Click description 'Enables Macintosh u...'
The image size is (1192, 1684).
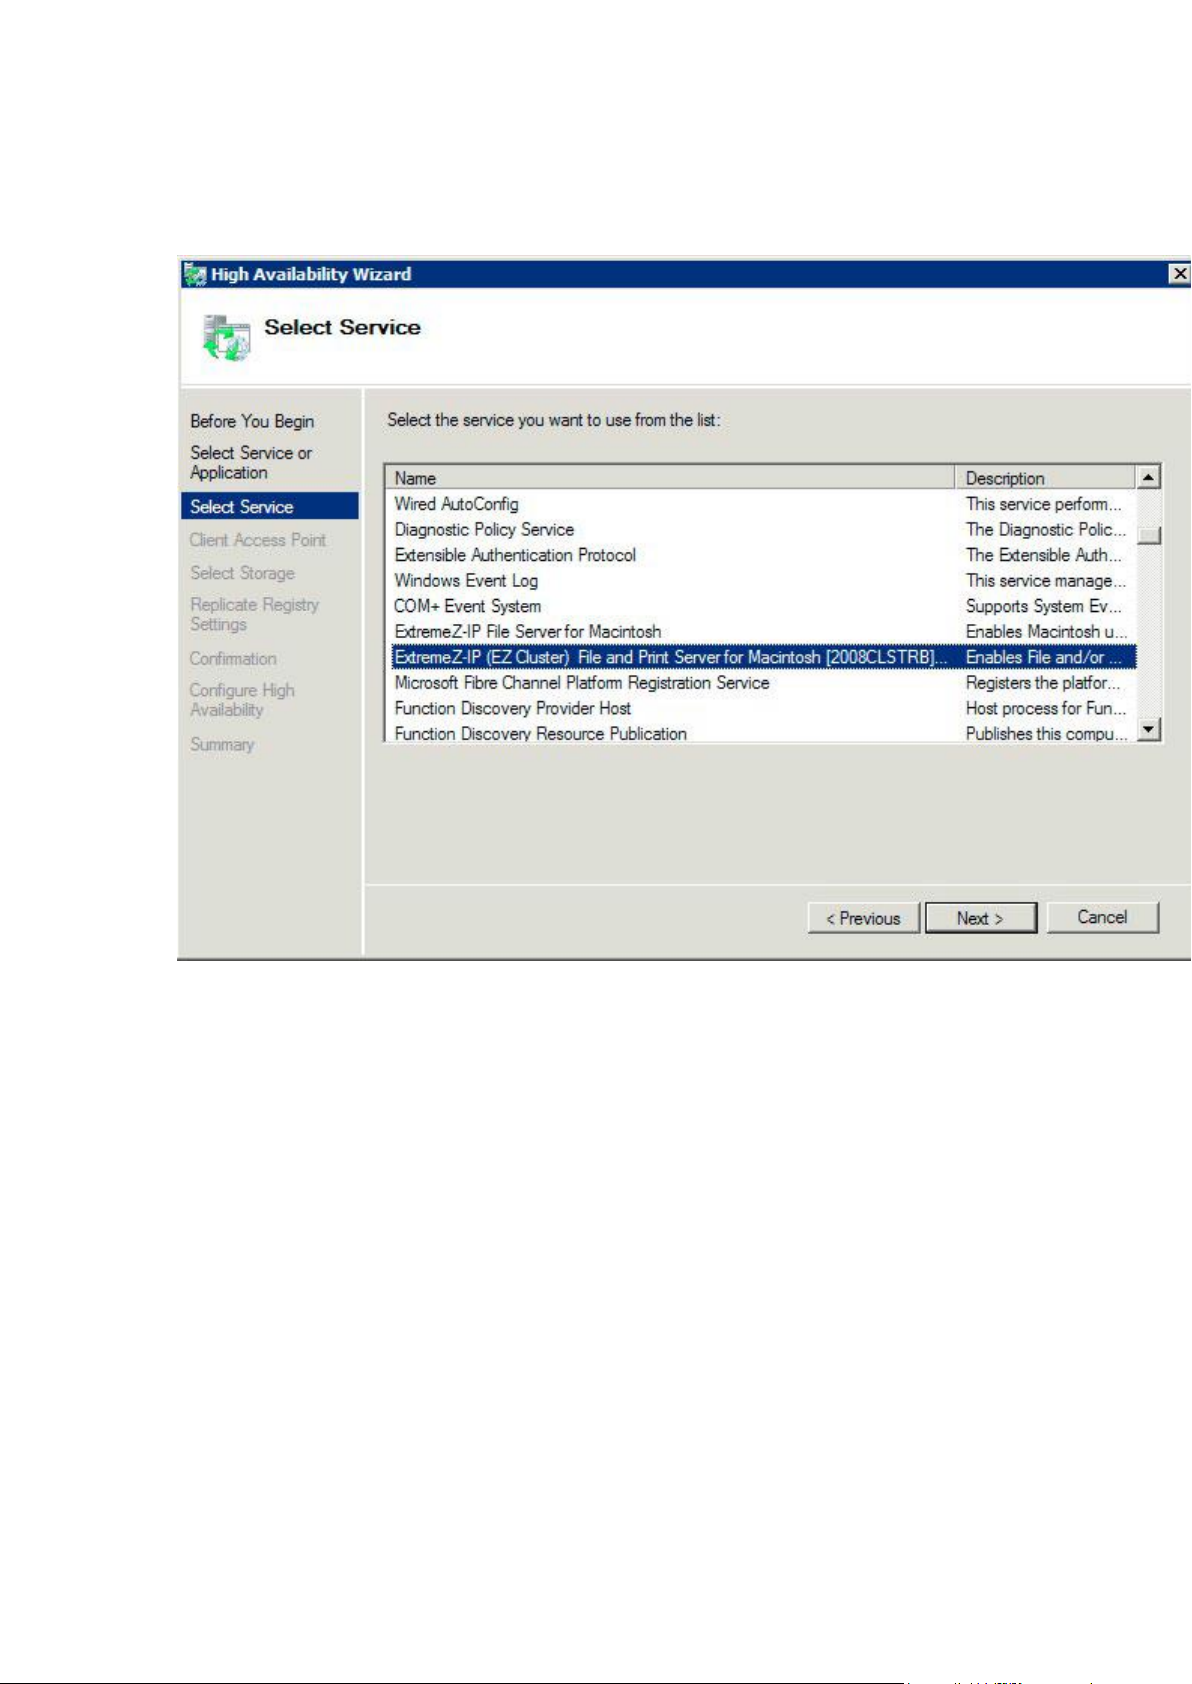point(1046,632)
